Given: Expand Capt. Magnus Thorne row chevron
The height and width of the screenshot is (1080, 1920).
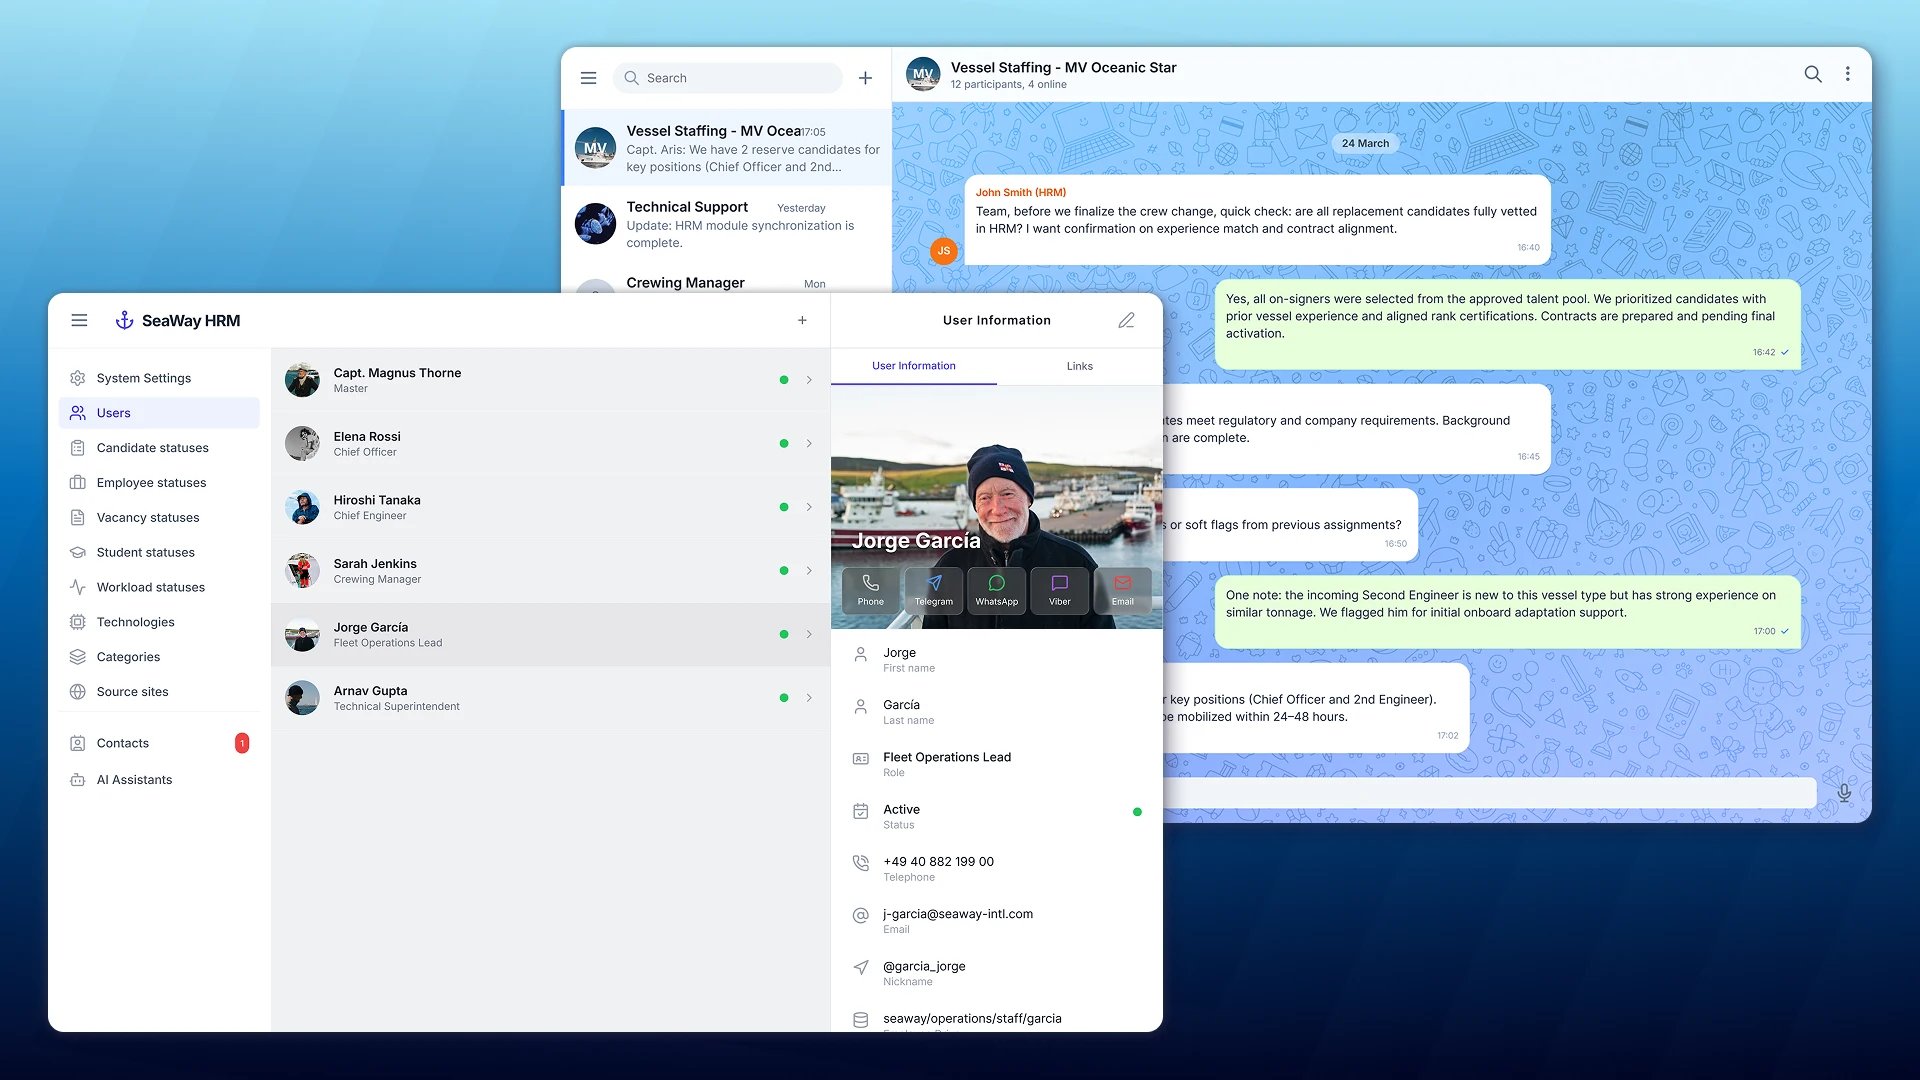Looking at the screenshot, I should tap(809, 380).
